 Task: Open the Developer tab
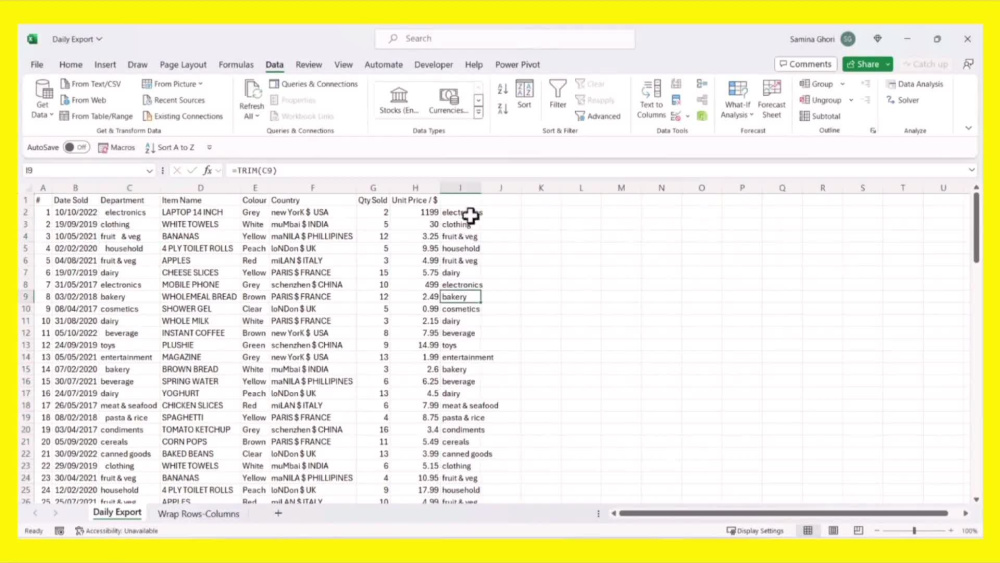coord(434,64)
